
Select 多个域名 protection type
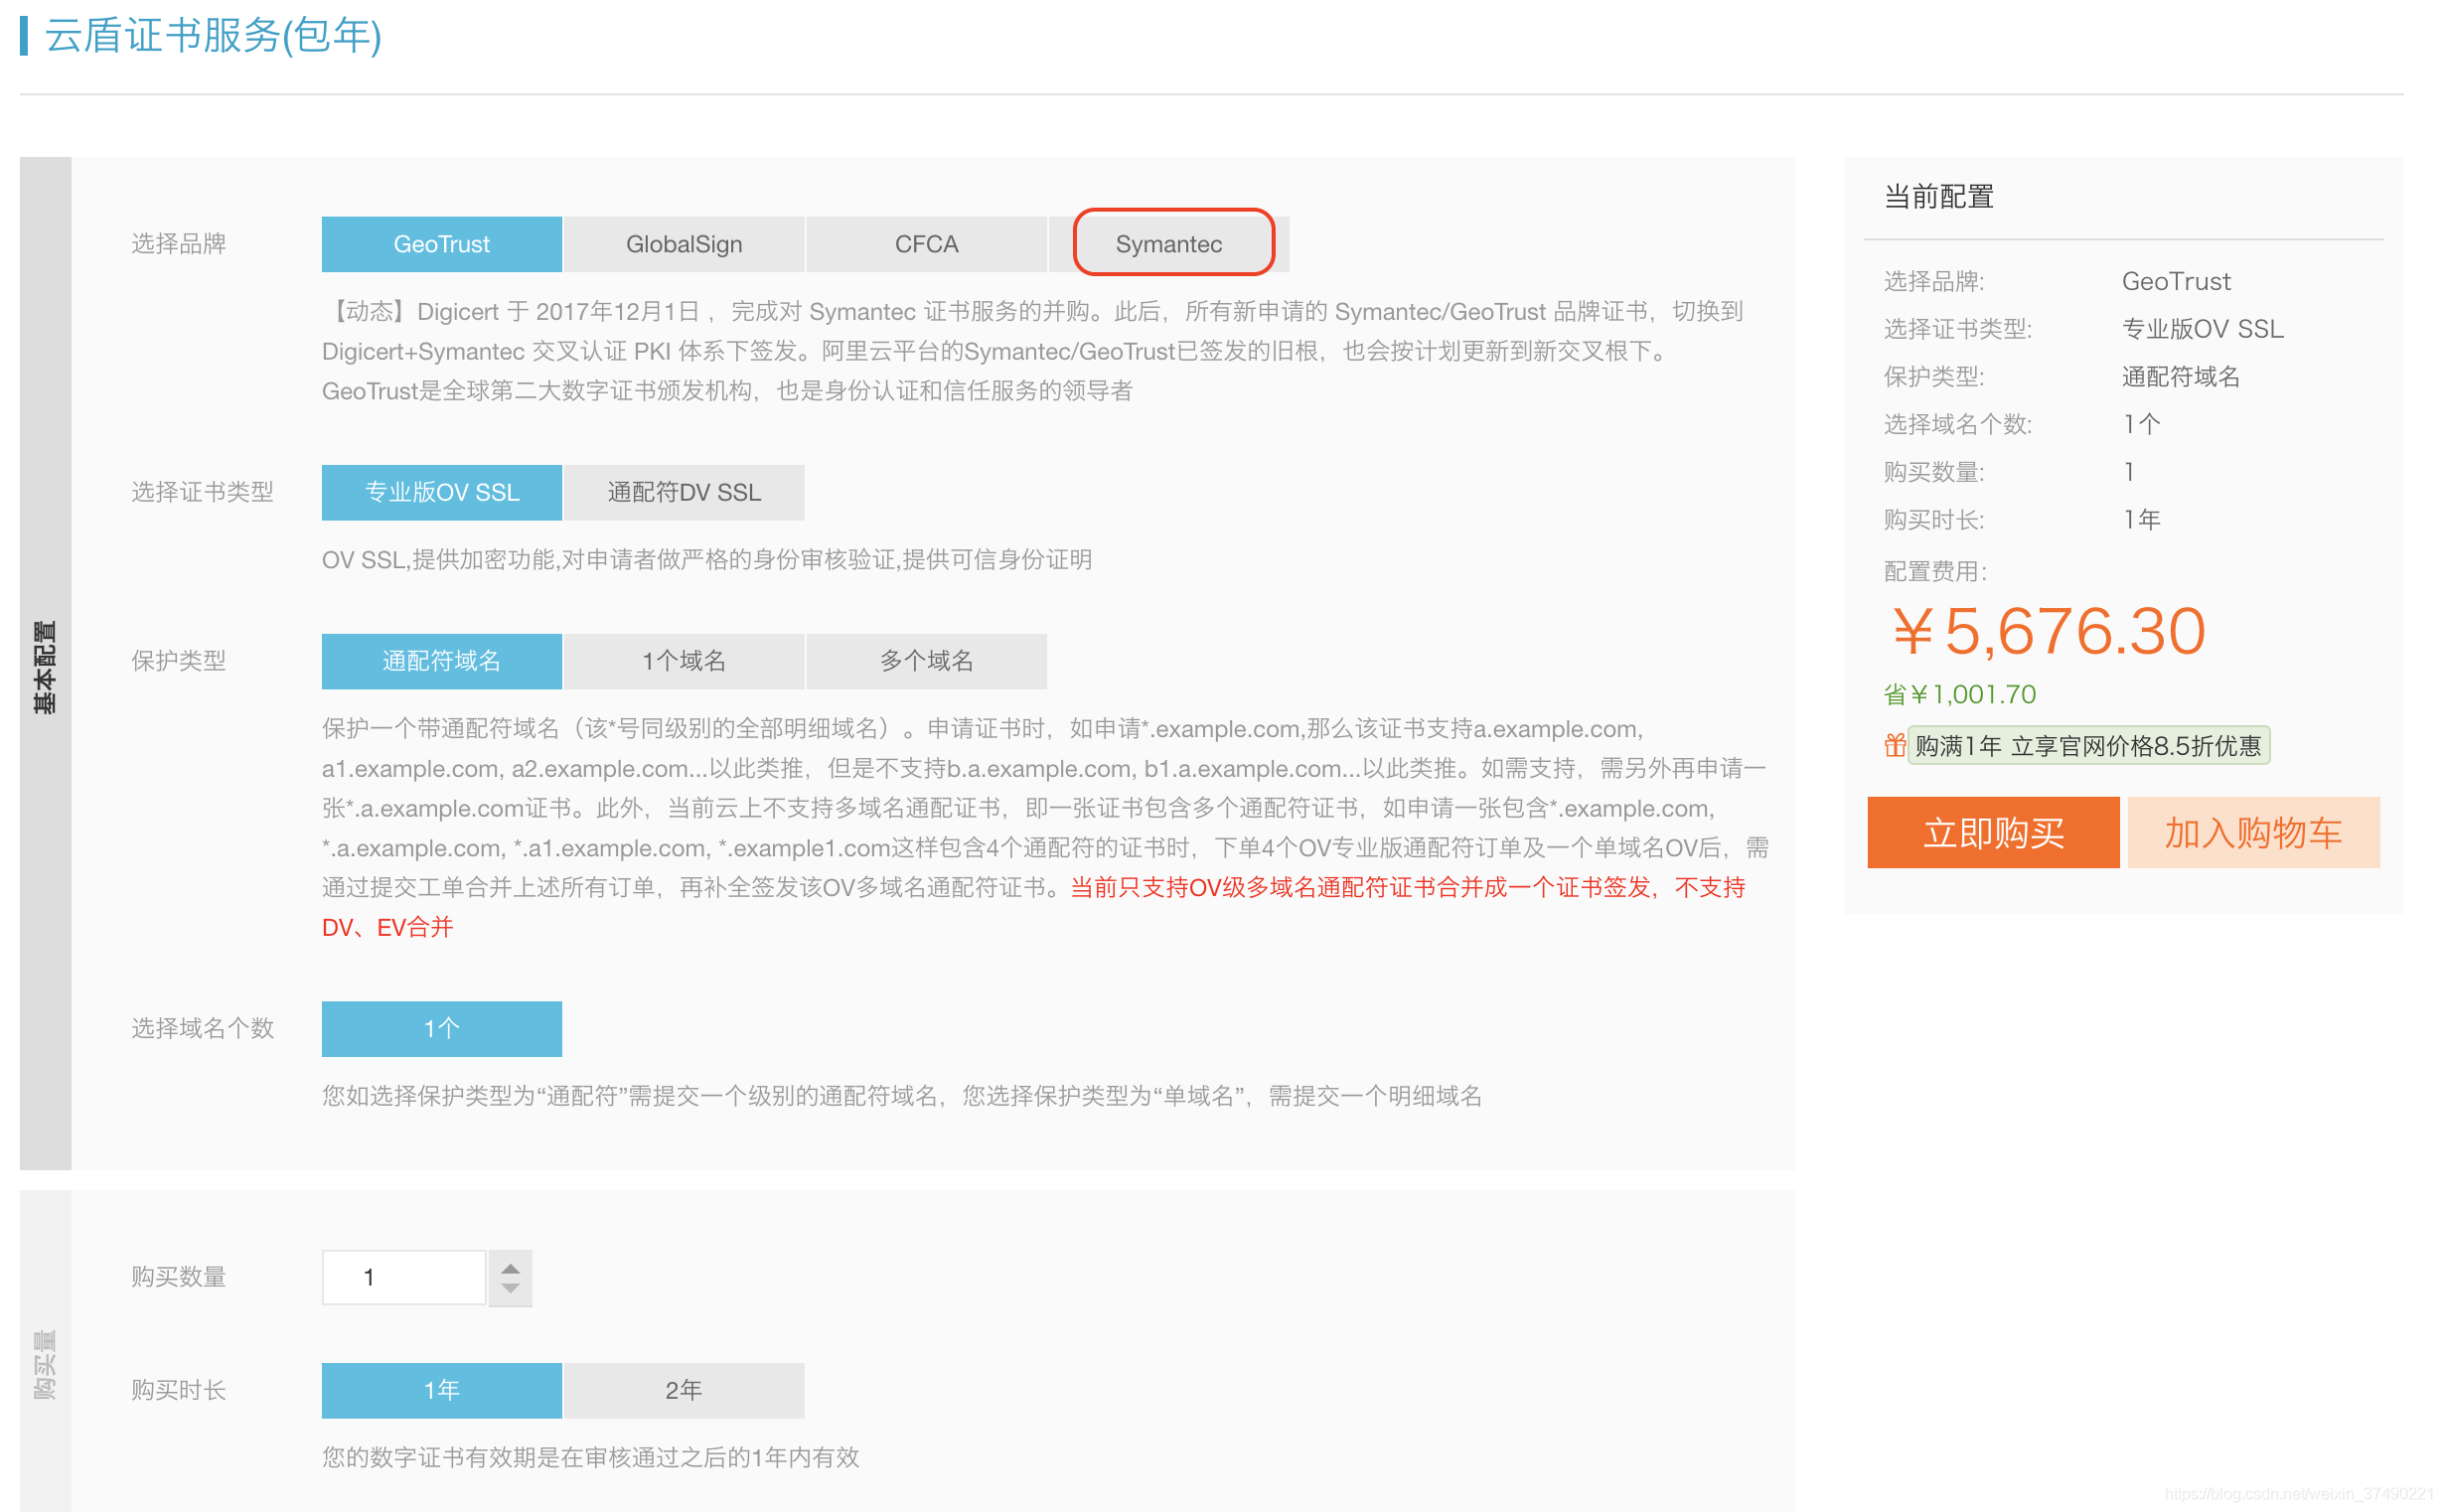(926, 661)
